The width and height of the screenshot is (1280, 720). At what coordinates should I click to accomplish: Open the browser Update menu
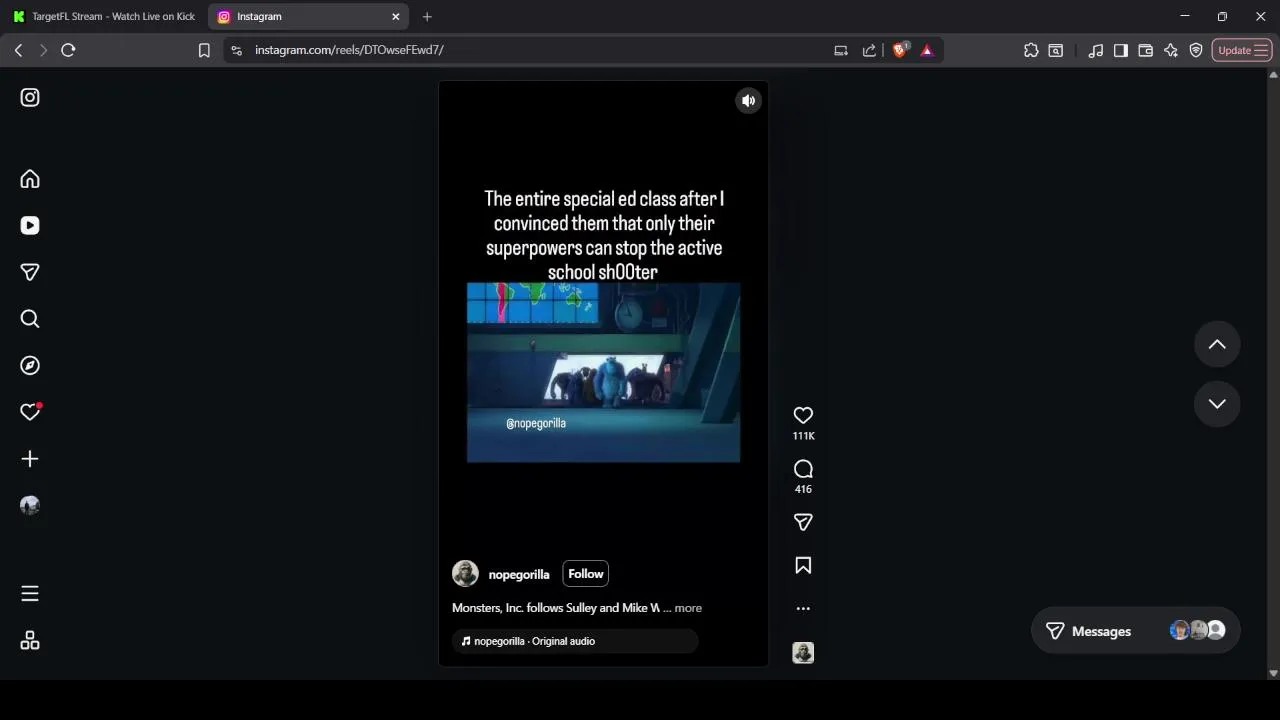click(1242, 50)
